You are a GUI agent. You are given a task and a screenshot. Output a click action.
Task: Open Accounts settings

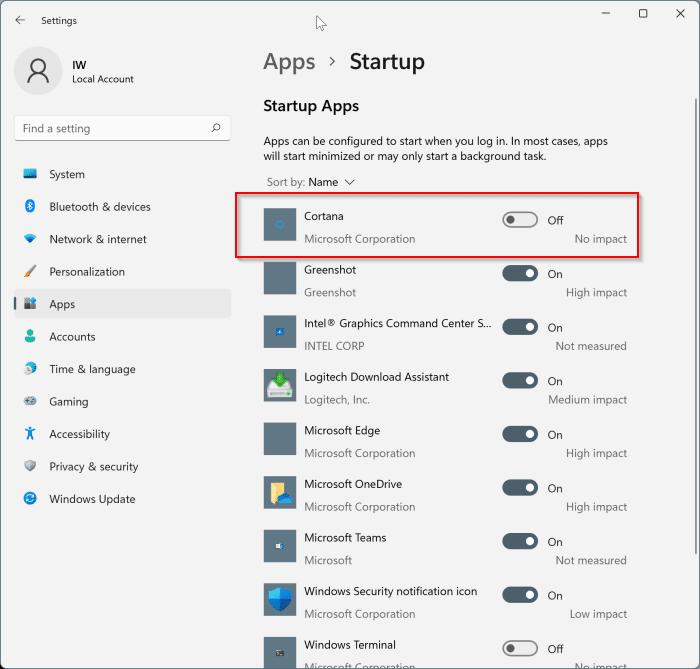click(123, 337)
